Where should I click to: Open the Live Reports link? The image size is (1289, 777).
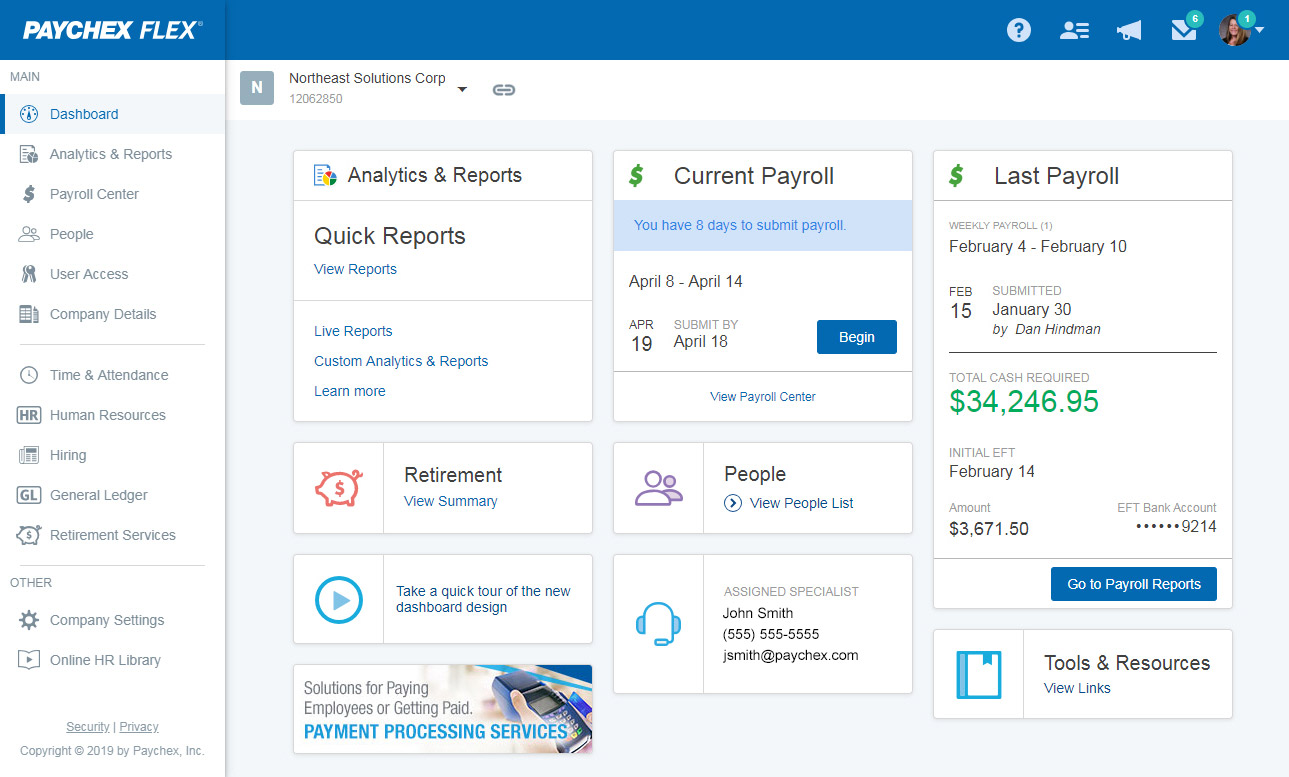(353, 331)
